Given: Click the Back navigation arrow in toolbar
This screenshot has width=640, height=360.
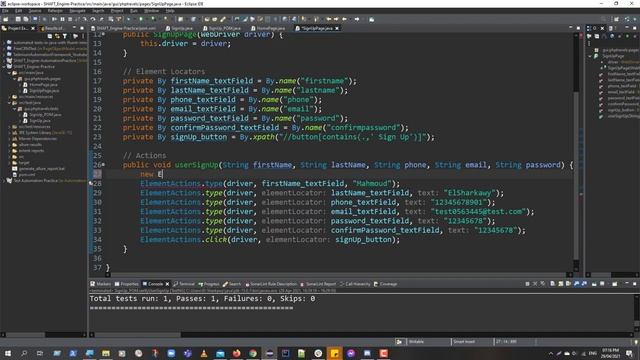Looking at the screenshot, I should [345, 19].
